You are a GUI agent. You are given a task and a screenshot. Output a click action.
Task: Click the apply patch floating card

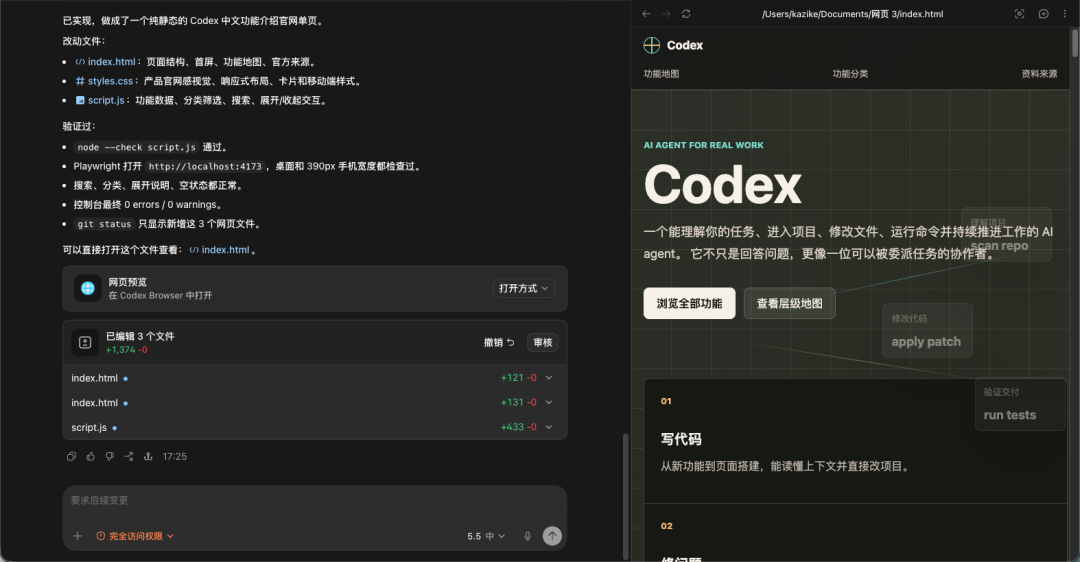[x=927, y=331]
